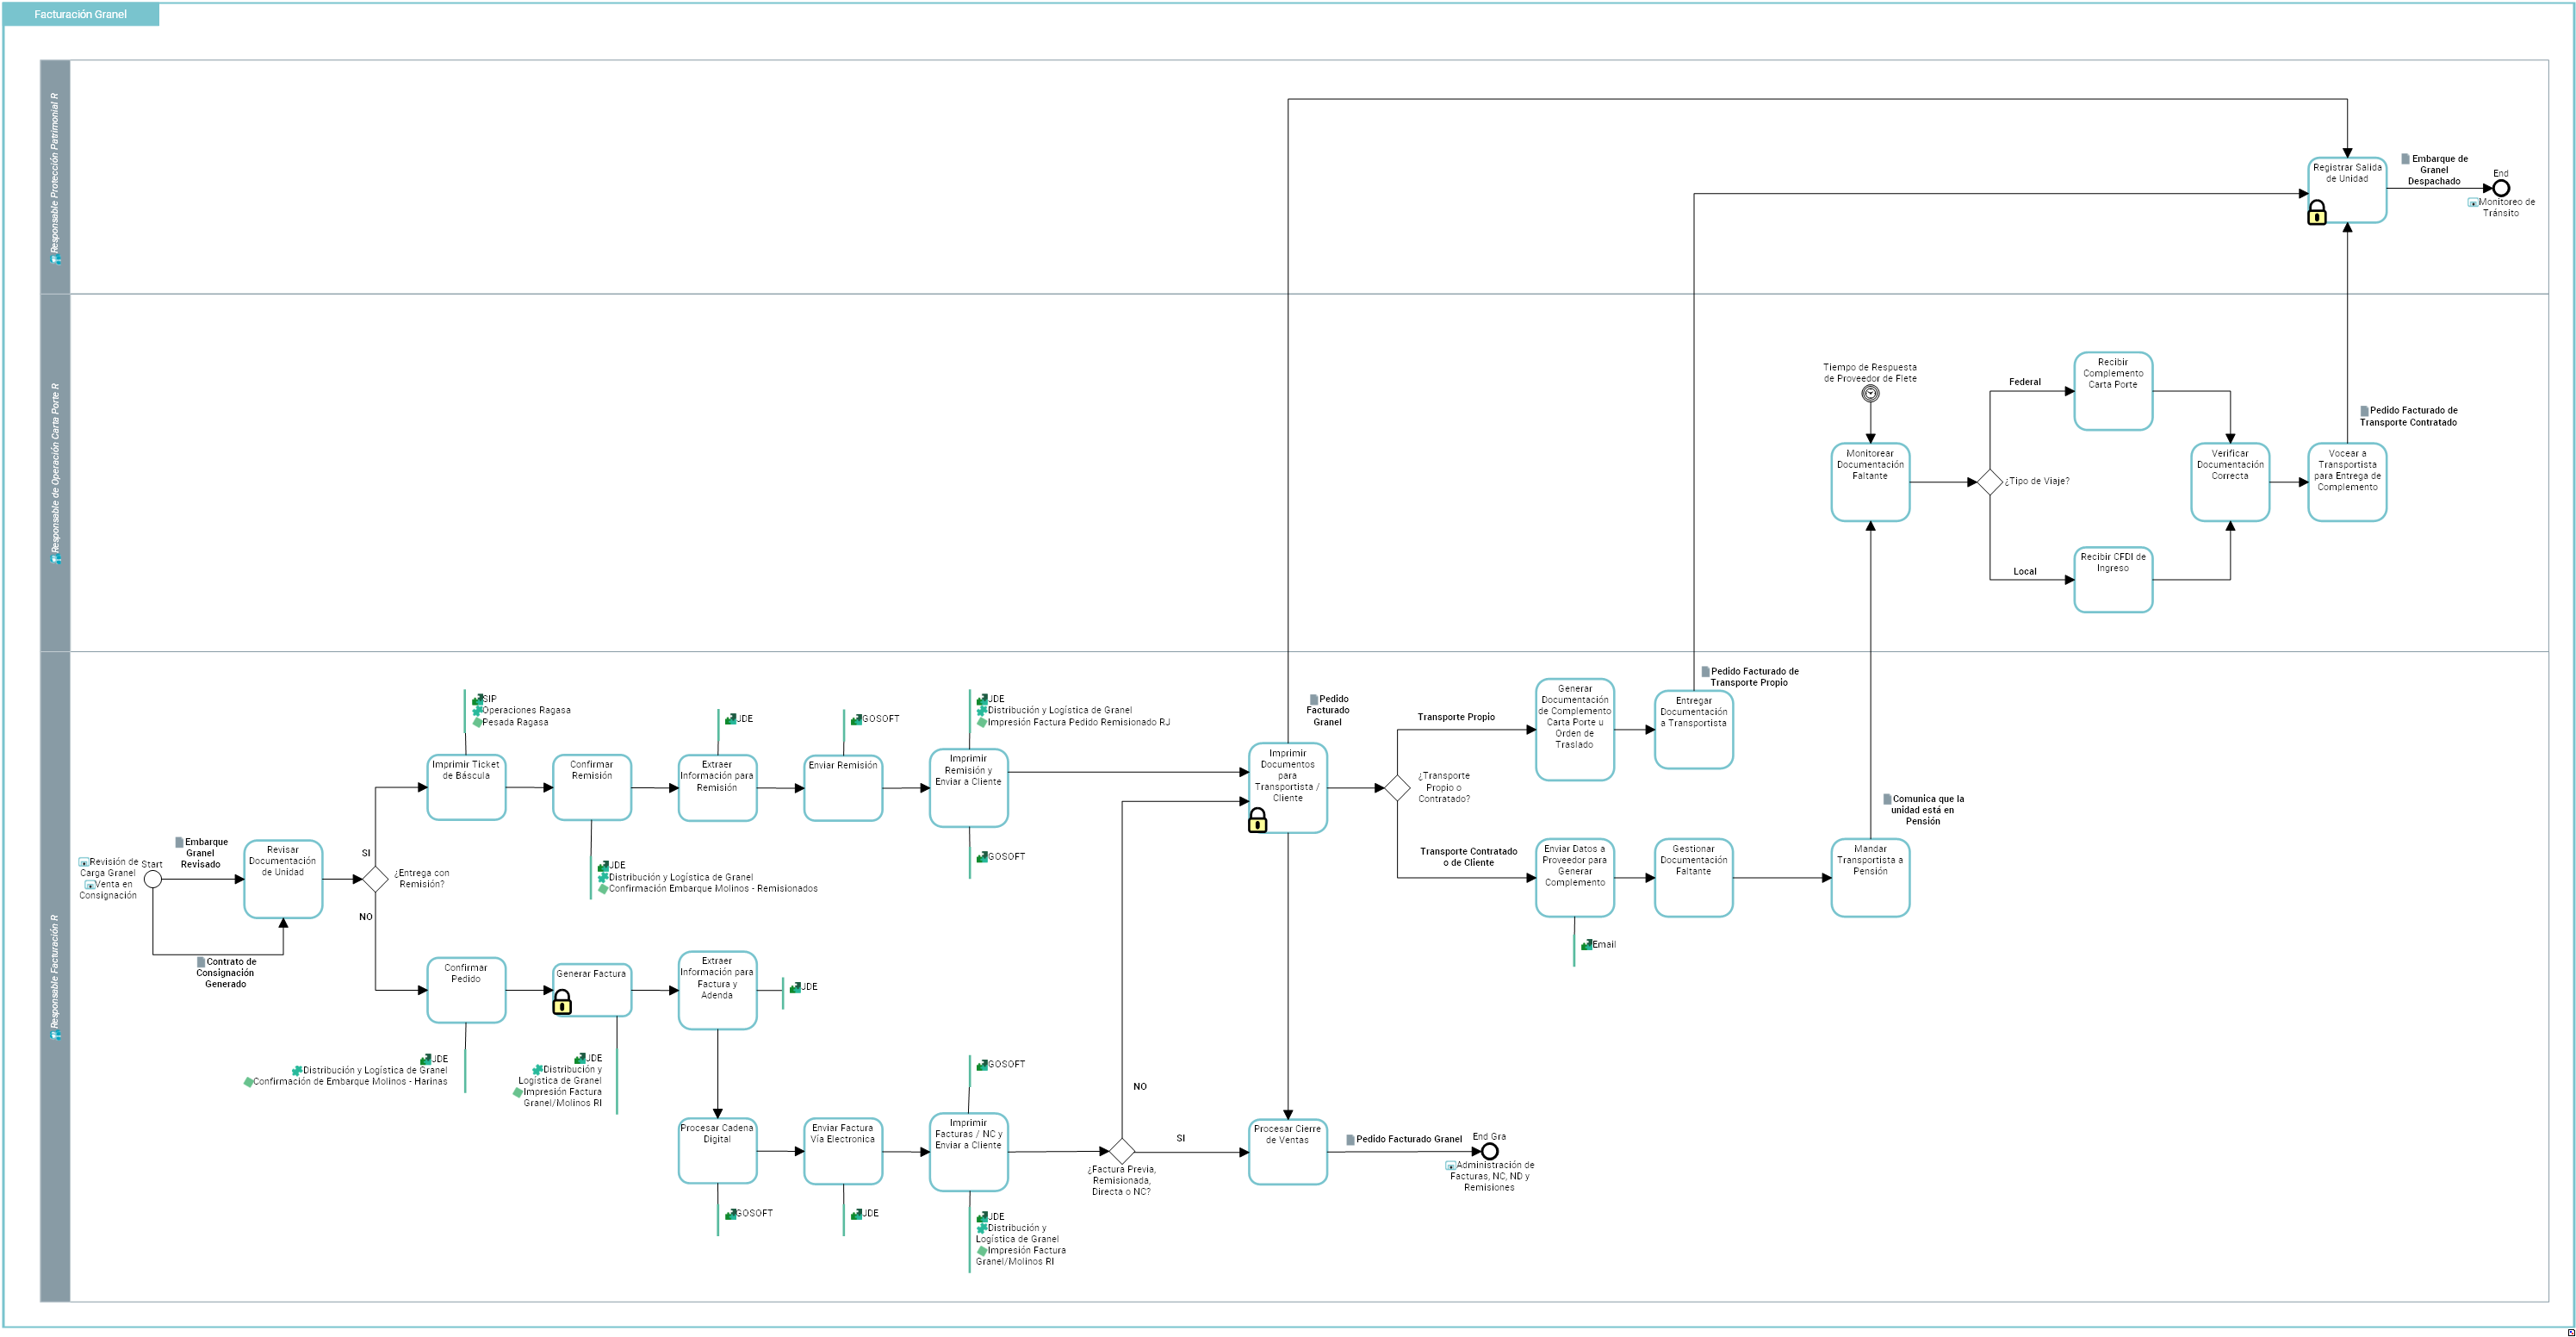2576x1337 pixels.
Task: Click document icon of Contrato de Consignación Generado
Action: [x=200, y=962]
